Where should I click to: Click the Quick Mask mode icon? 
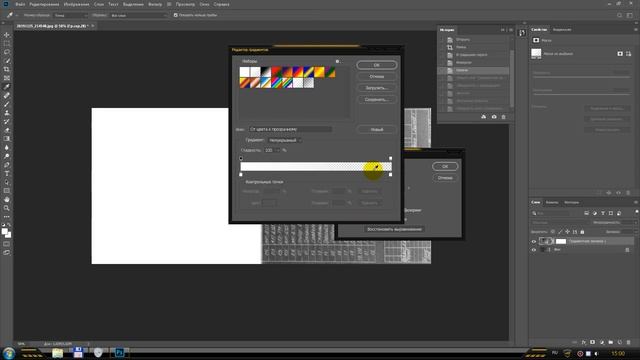pyautogui.click(x=7, y=244)
